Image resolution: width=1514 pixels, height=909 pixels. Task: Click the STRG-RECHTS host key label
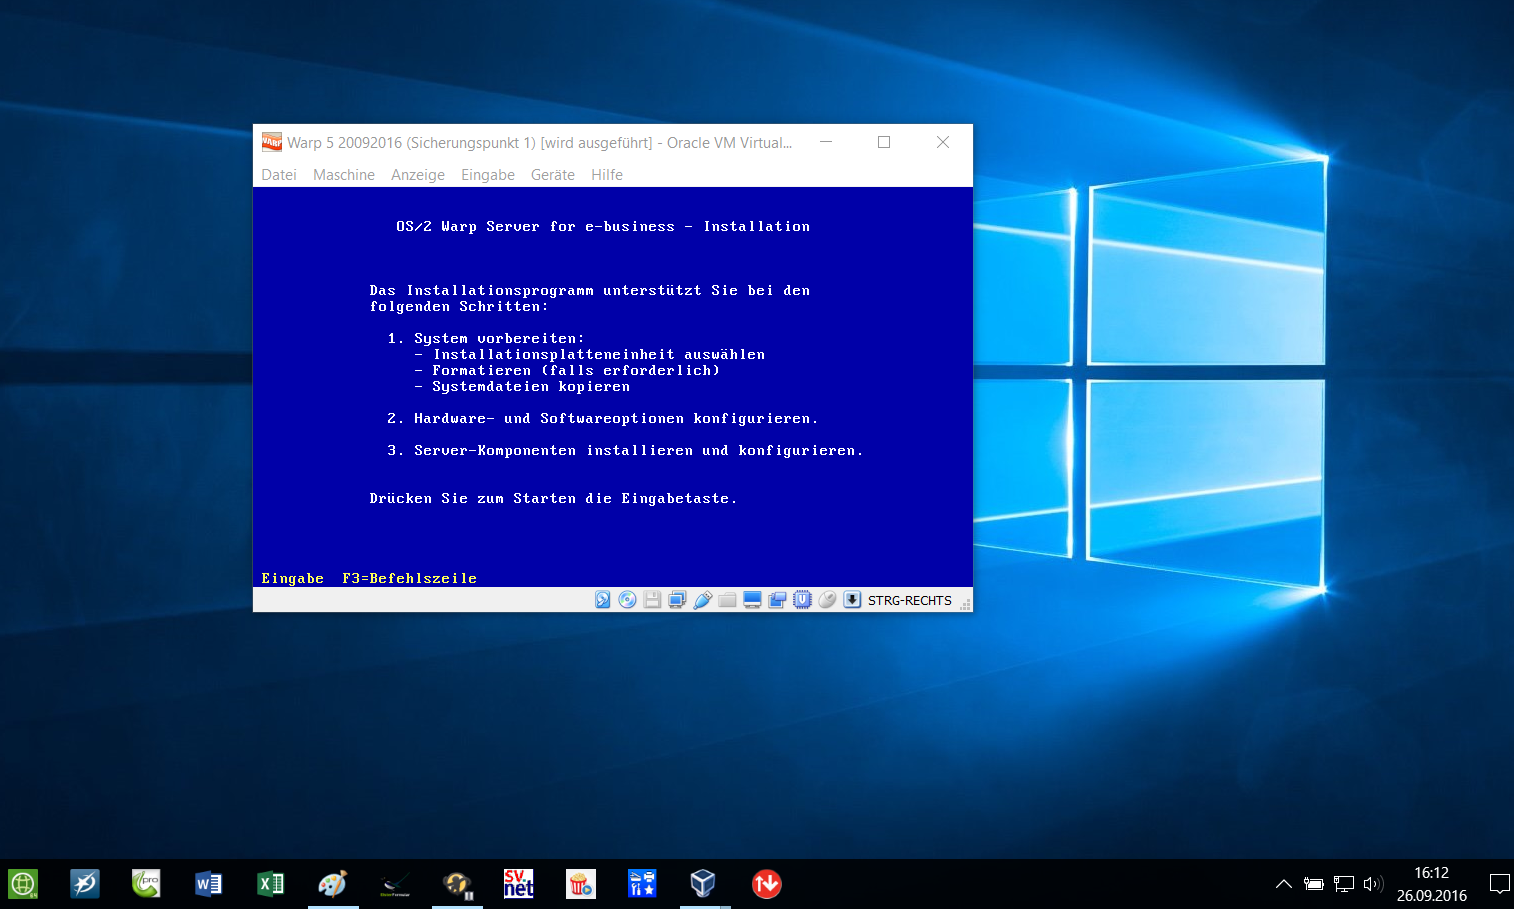[910, 601]
